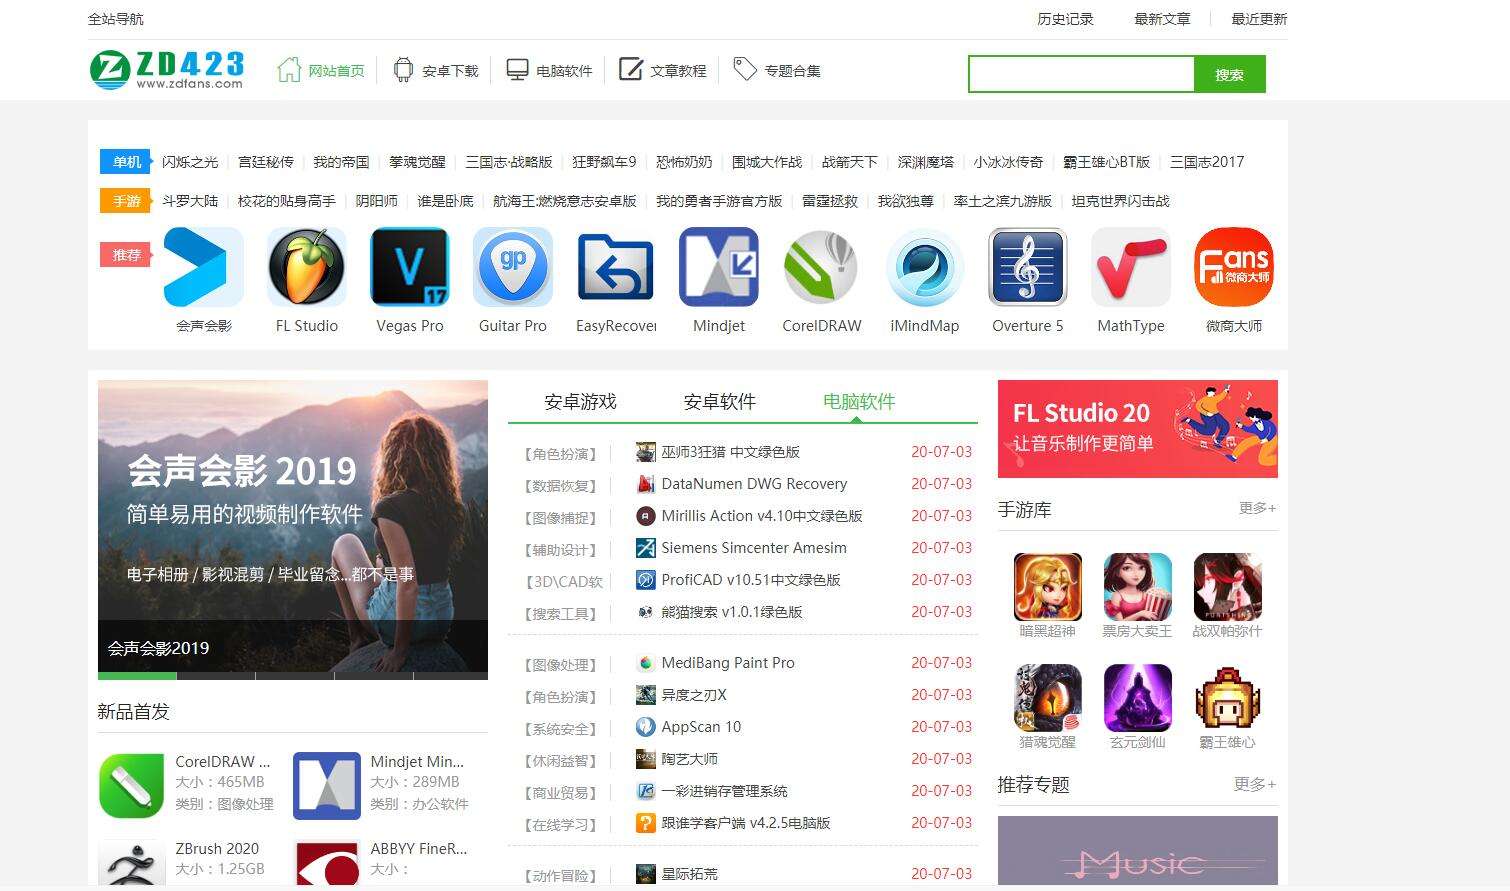Go to 网站首页 home nav item

click(x=321, y=71)
